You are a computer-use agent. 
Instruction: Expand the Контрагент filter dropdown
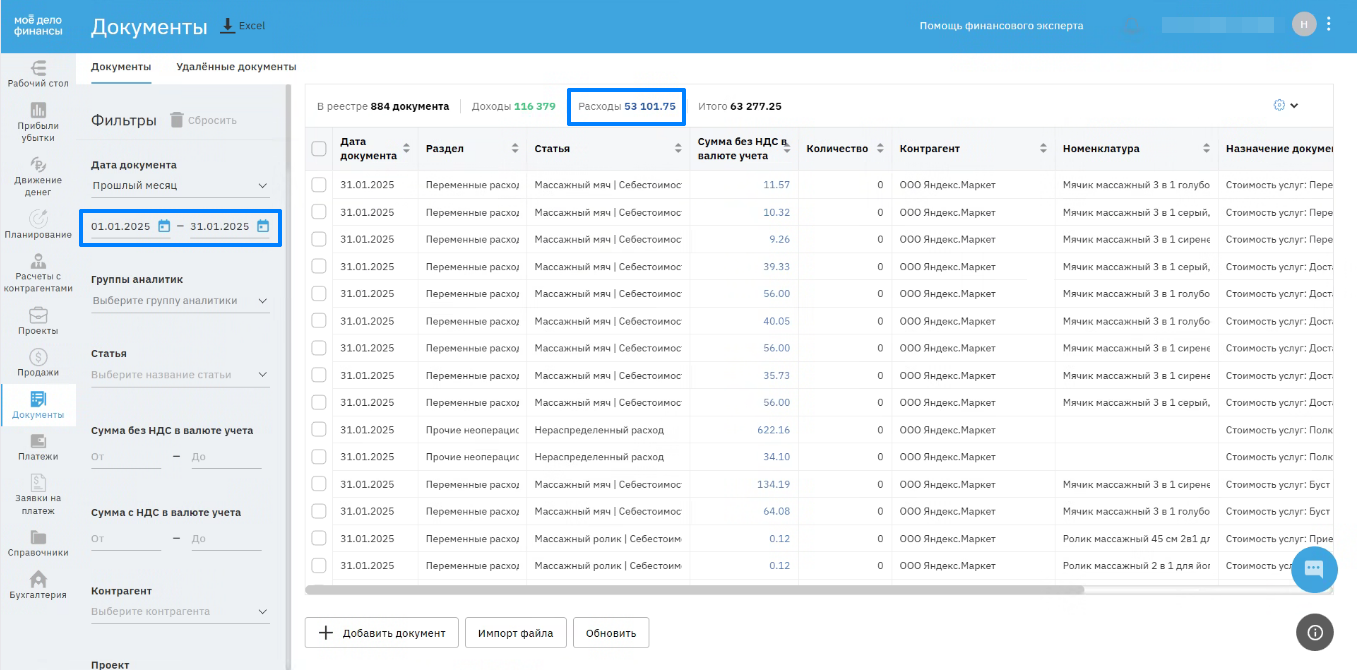click(x=180, y=611)
